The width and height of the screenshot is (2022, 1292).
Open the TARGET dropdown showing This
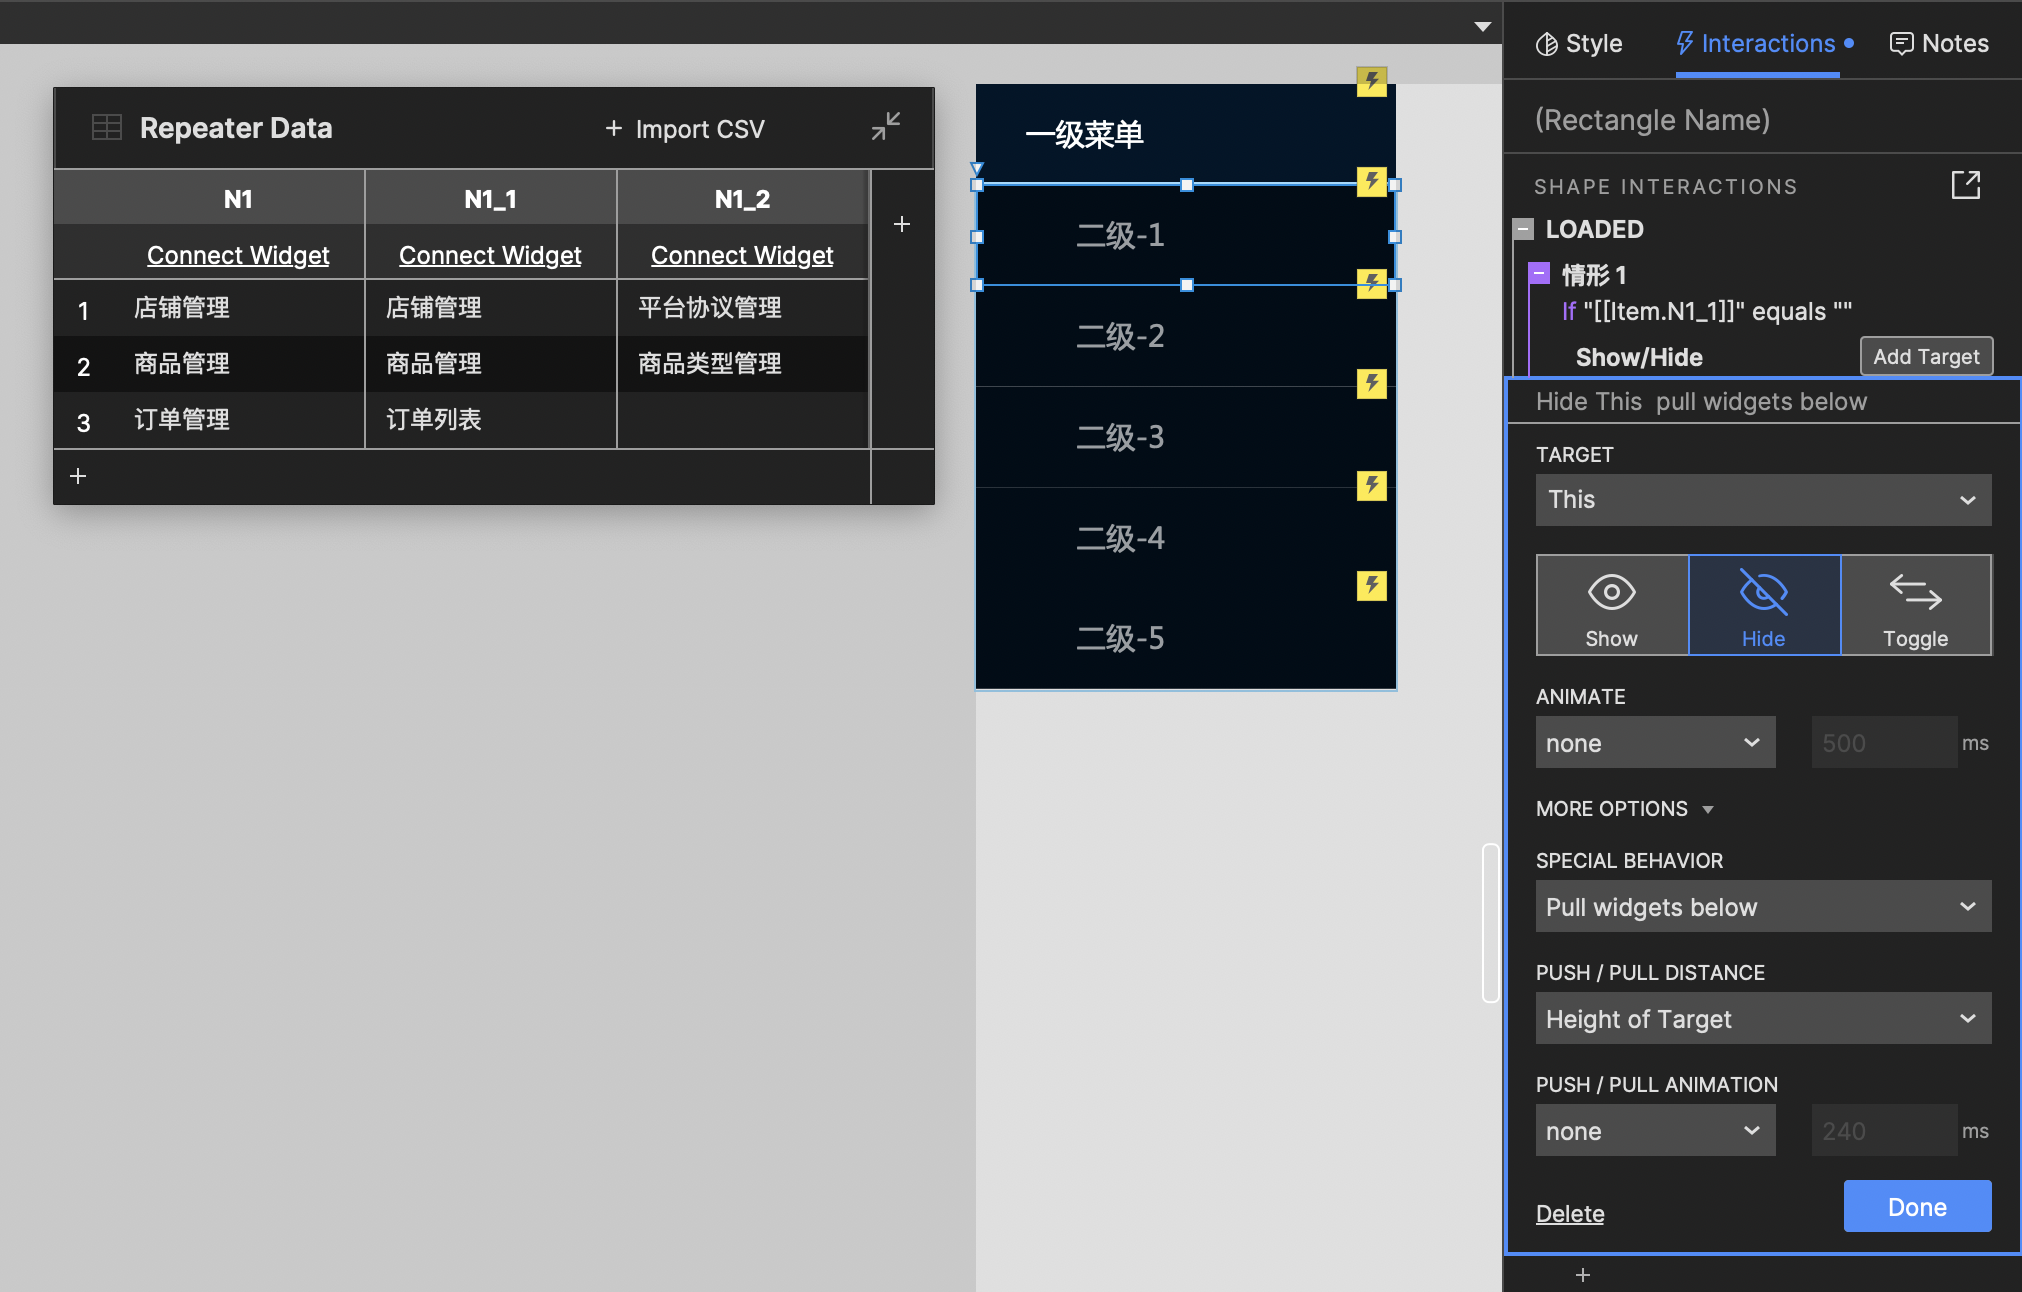1763,500
